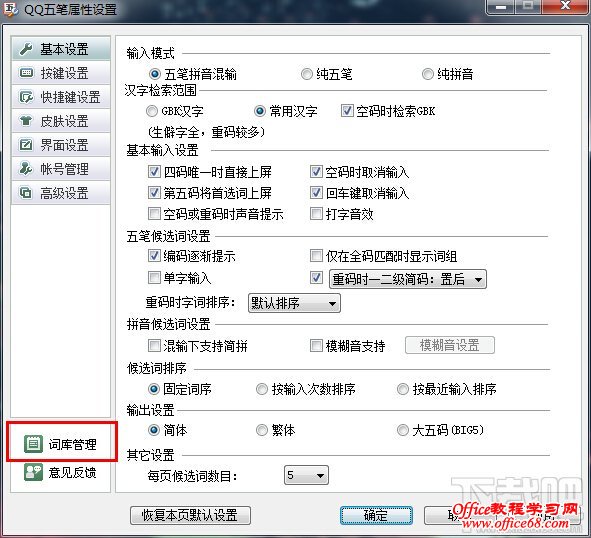Click the 皮肤设置 shirt icon
This screenshot has height=538, width=591.
tap(26, 121)
